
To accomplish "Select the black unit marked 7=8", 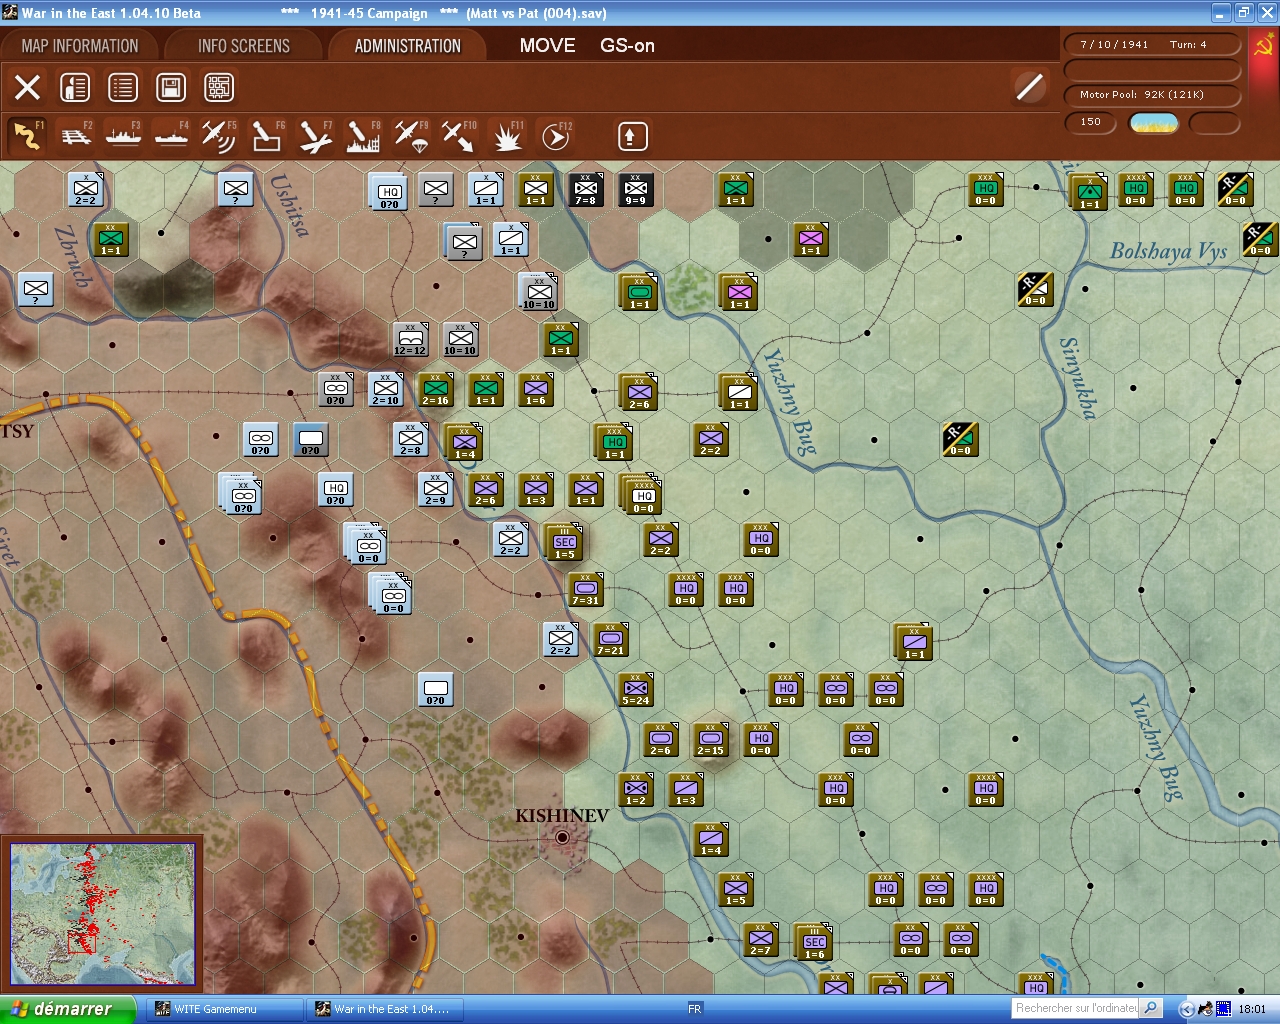I will click(586, 190).
